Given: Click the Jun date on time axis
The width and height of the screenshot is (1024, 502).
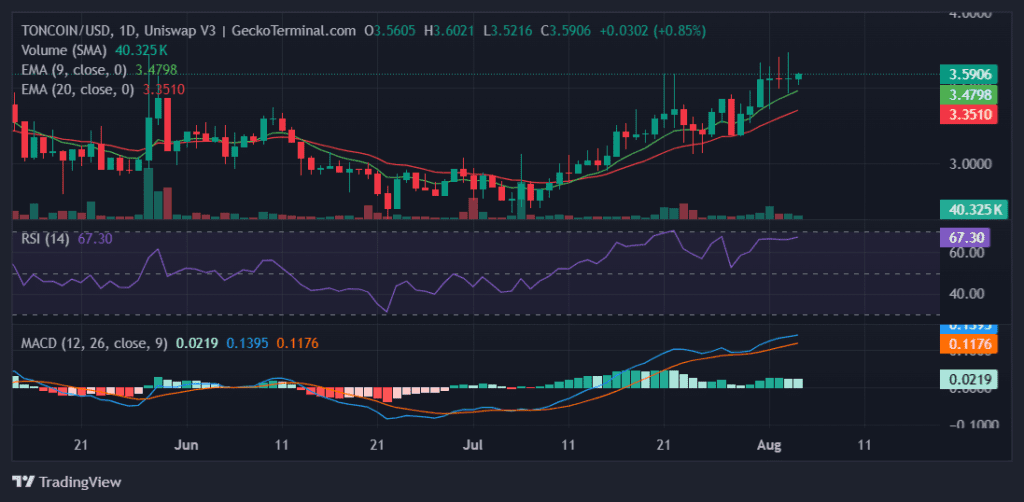Looking at the screenshot, I should tap(187, 446).
